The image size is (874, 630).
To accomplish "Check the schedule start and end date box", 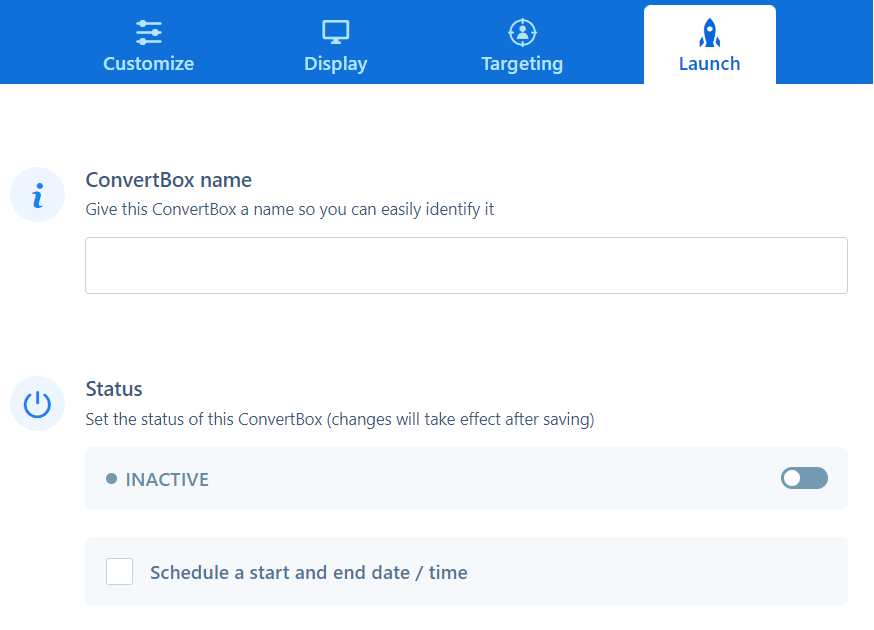I will [119, 571].
